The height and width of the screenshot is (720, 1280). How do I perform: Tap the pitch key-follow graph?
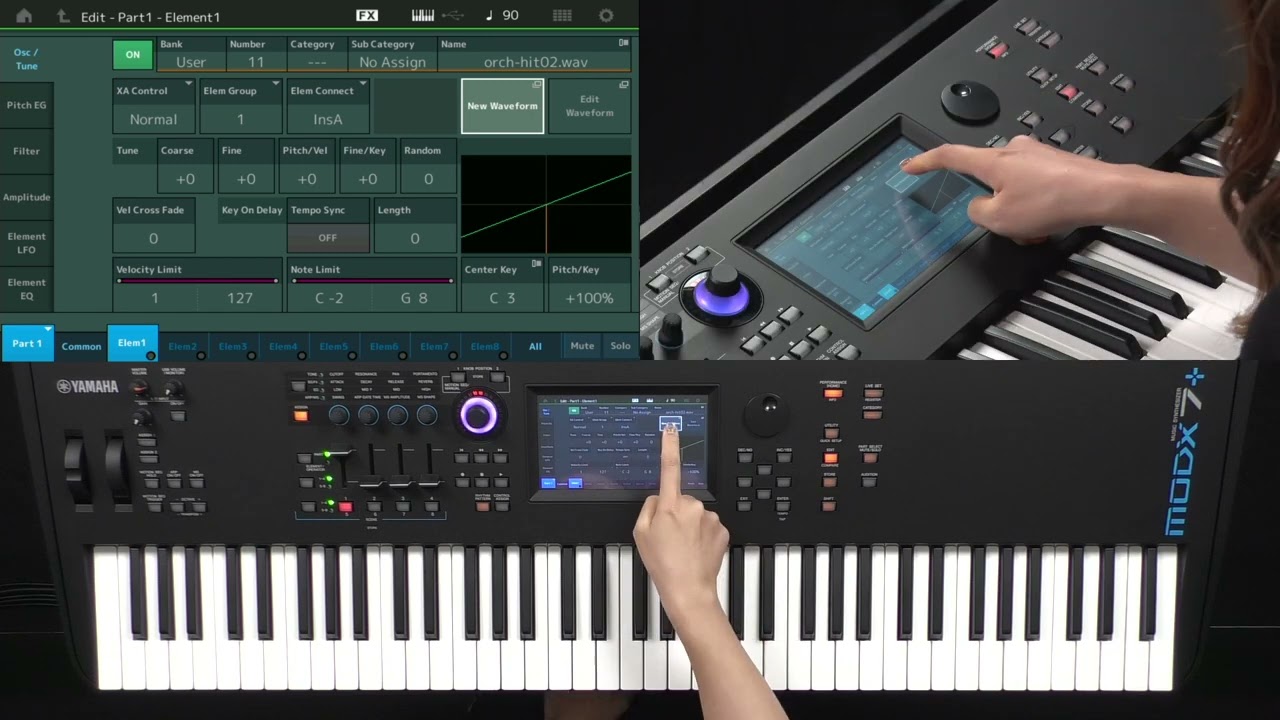pyautogui.click(x=546, y=204)
